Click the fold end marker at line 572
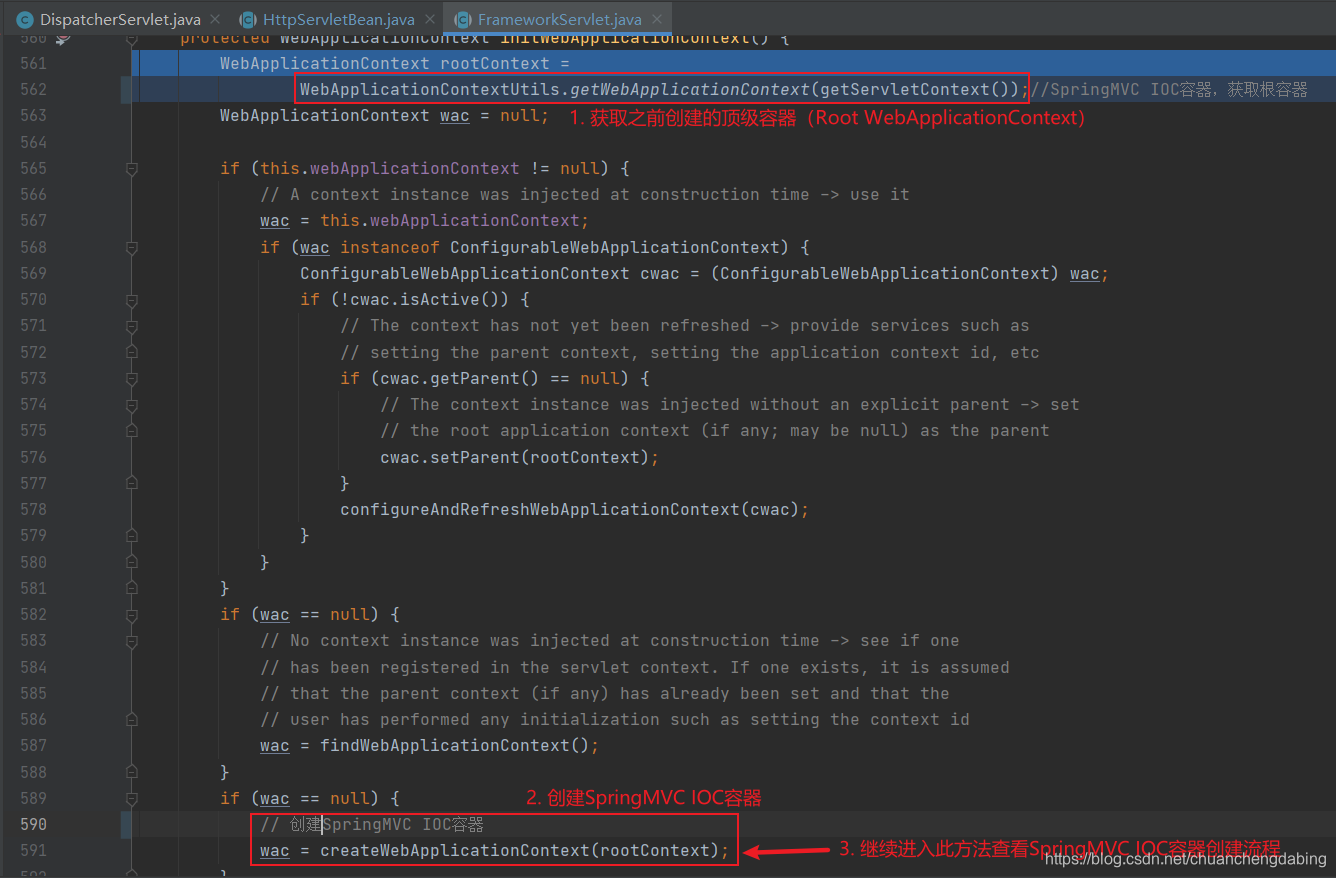The height and width of the screenshot is (878, 1336). (x=131, y=352)
